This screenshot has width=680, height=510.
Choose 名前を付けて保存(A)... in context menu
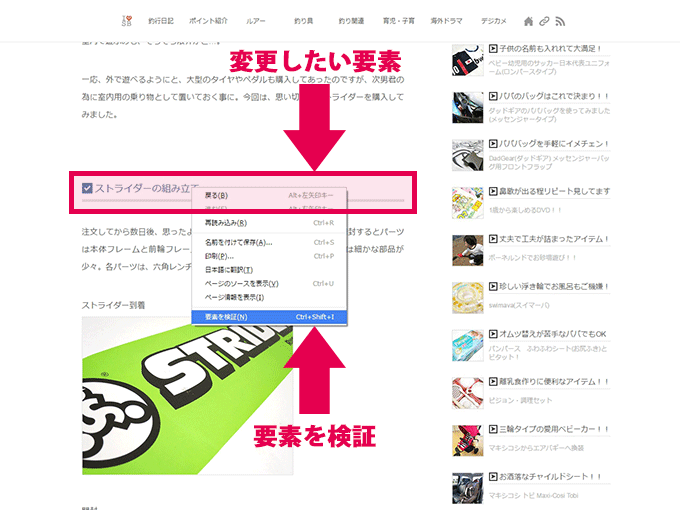(x=269, y=242)
